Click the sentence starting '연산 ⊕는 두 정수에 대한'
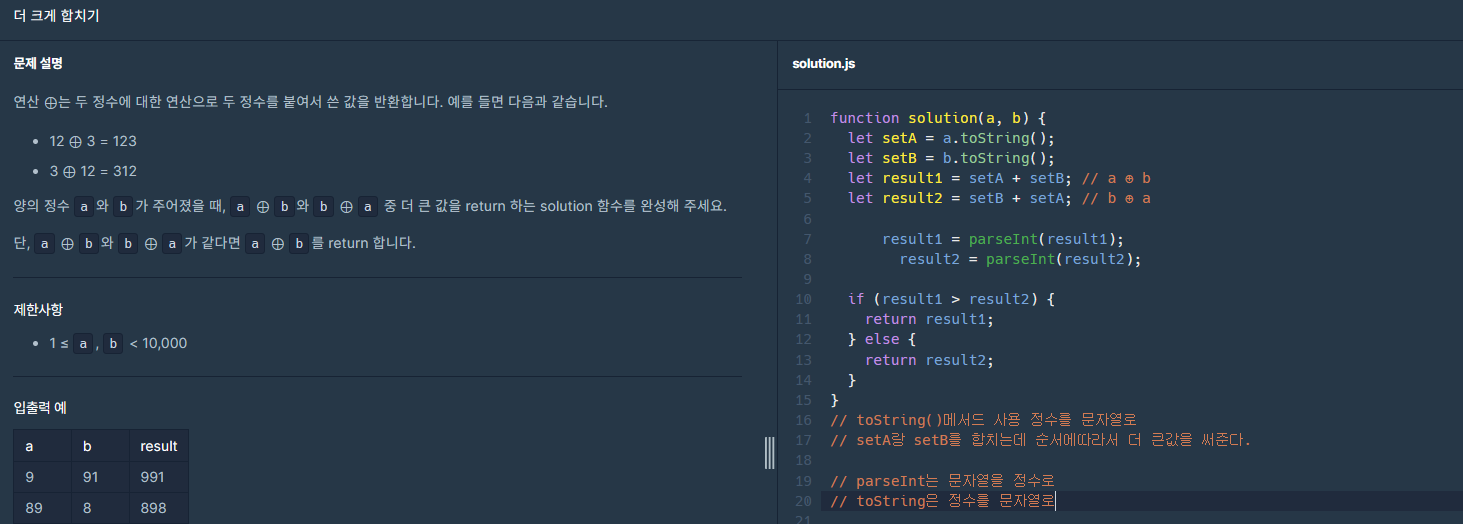 click(x=311, y=102)
